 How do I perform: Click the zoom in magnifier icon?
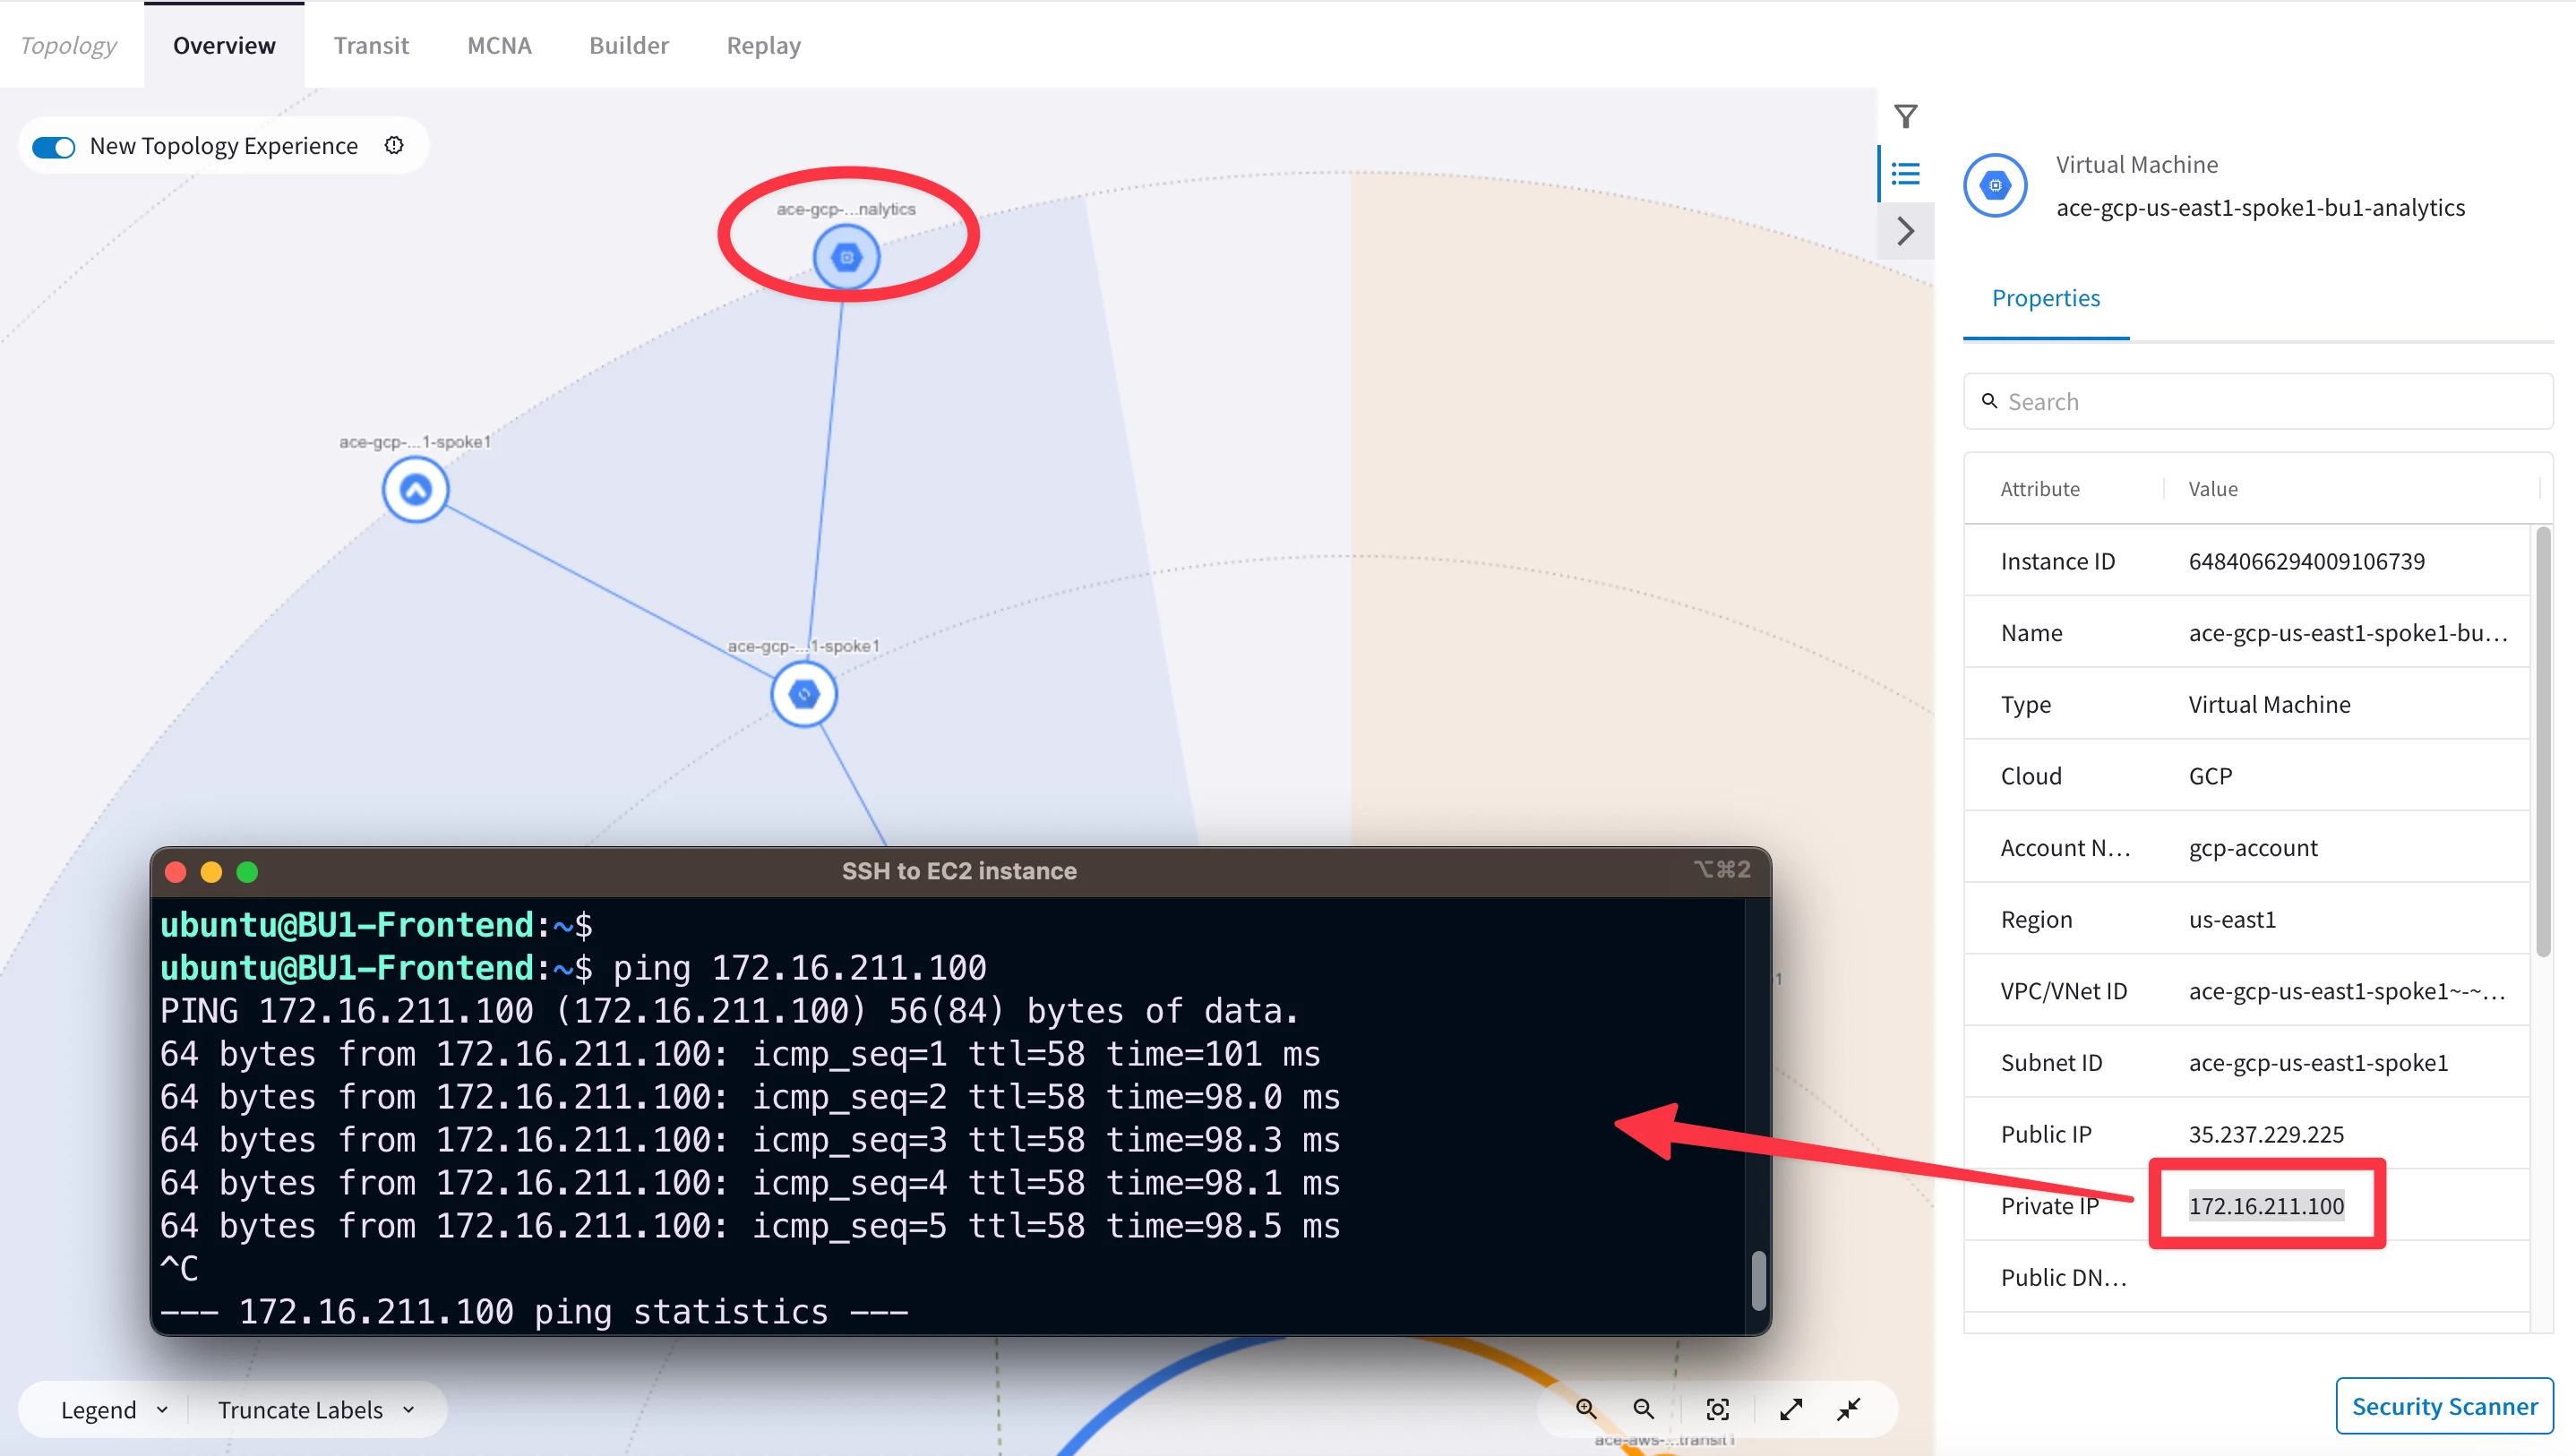(x=1586, y=1409)
